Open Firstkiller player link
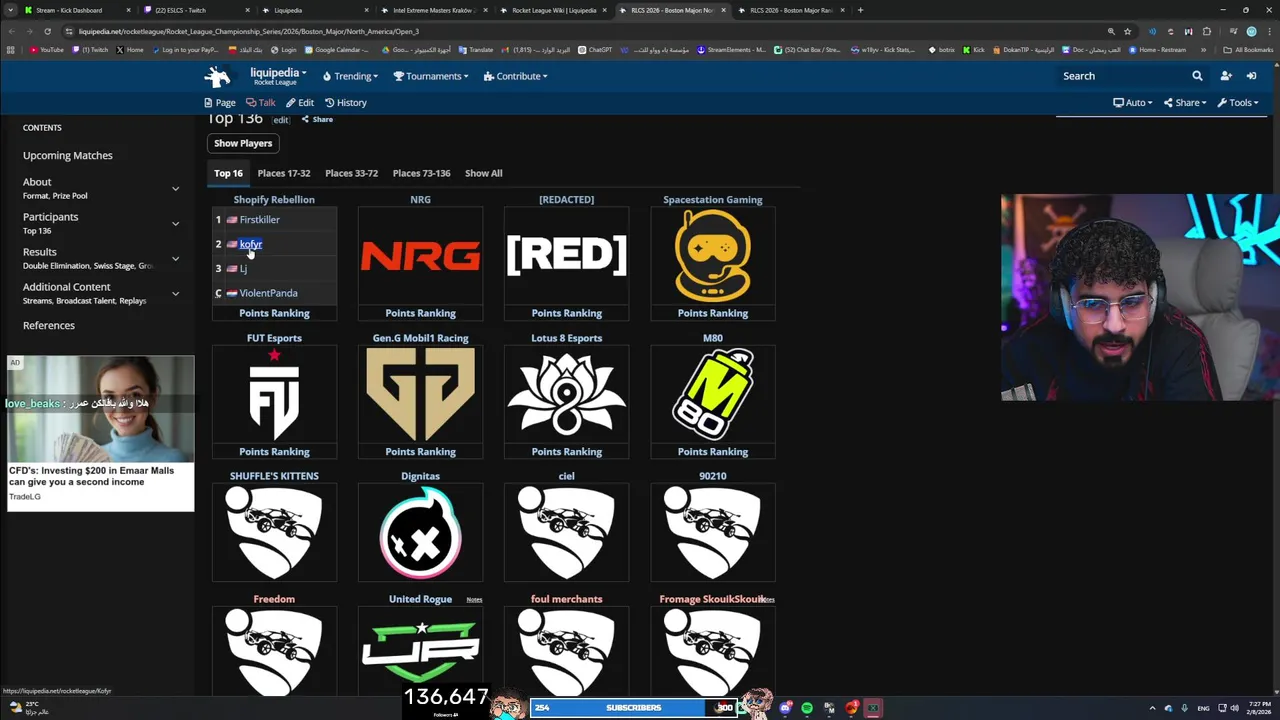This screenshot has width=1280, height=720. pyautogui.click(x=259, y=220)
